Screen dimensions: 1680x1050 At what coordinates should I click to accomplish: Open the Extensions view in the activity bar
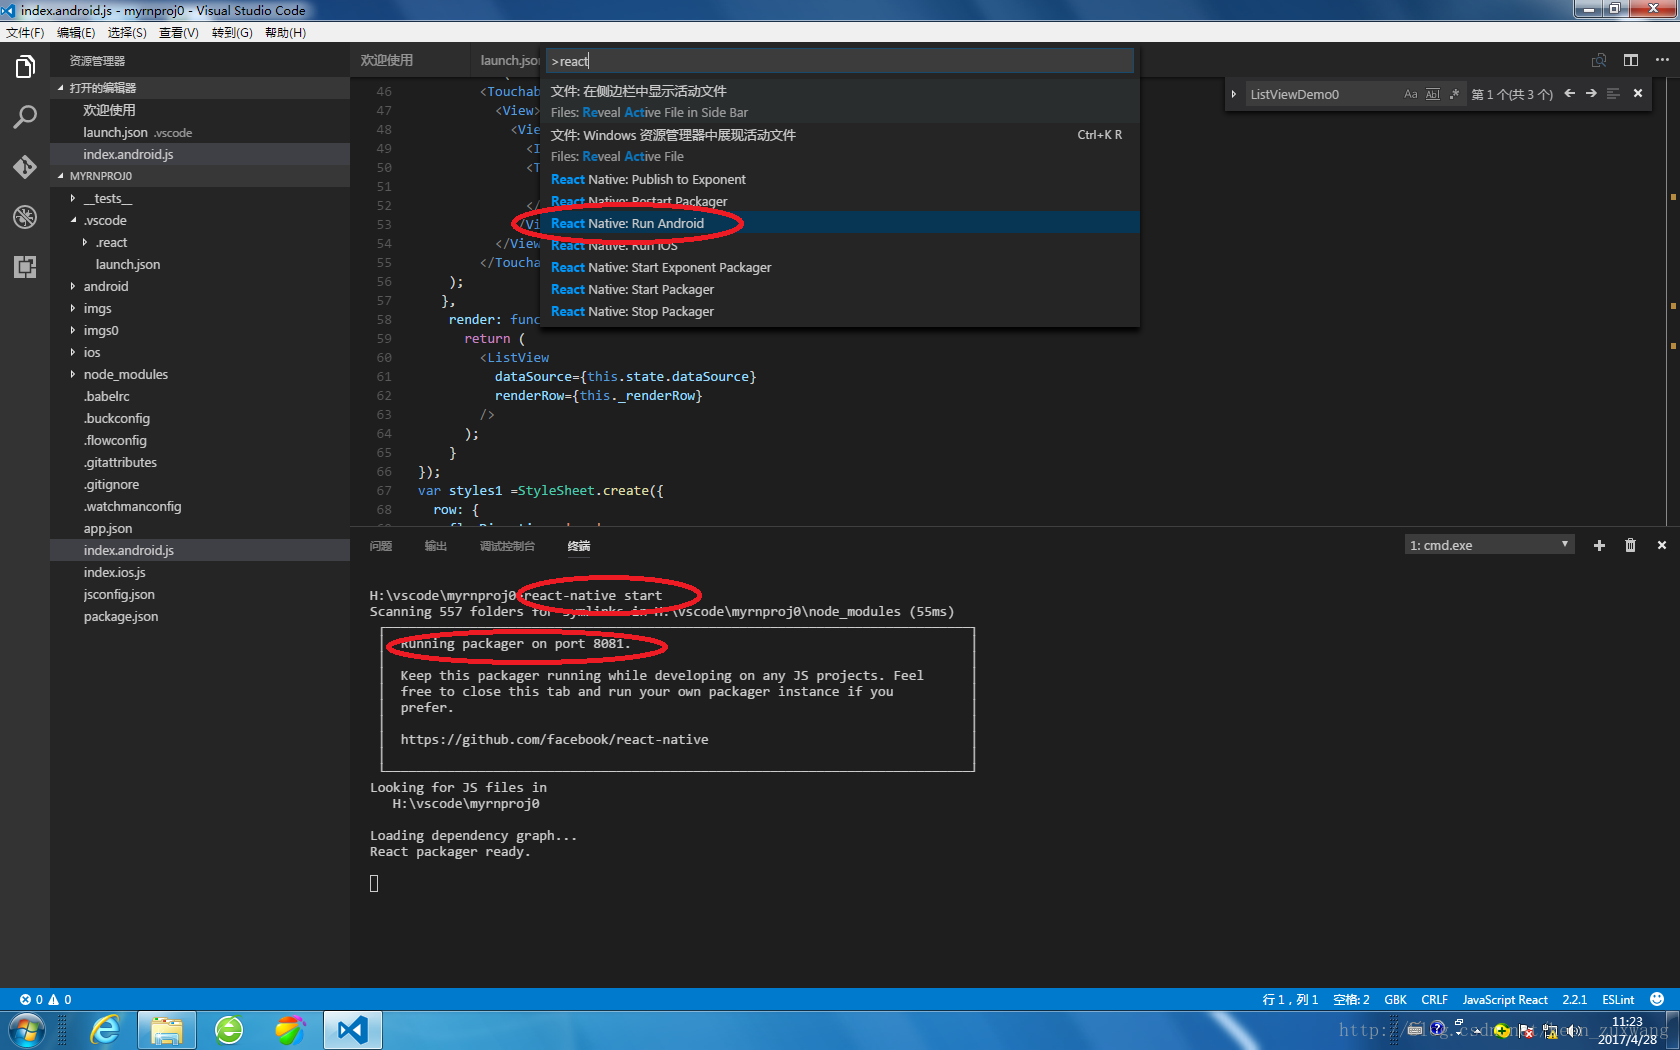point(25,267)
